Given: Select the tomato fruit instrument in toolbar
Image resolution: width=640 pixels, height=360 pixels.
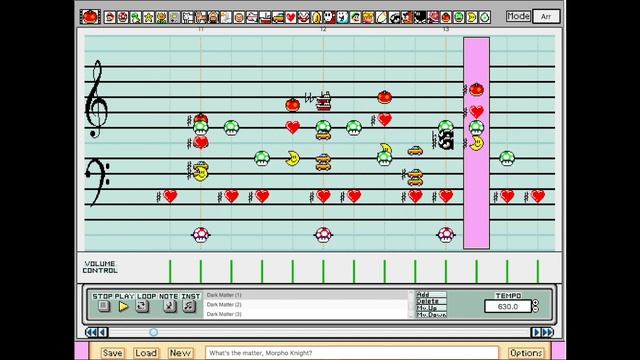Looking at the screenshot, I should 446,17.
